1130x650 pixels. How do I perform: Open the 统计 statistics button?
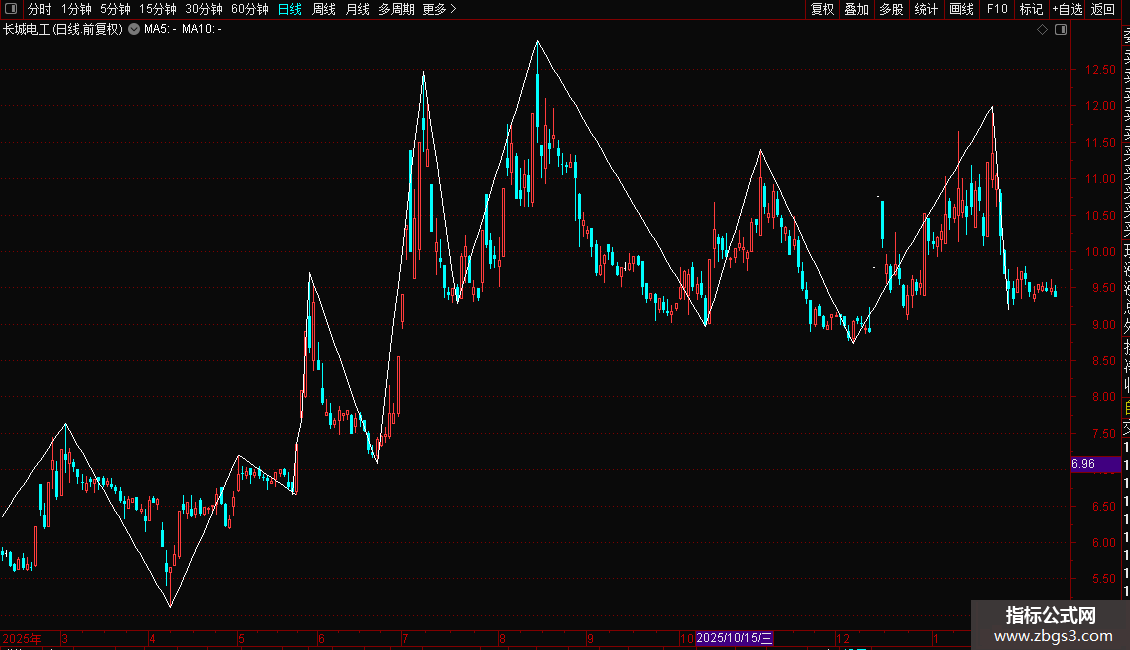[x=926, y=9]
